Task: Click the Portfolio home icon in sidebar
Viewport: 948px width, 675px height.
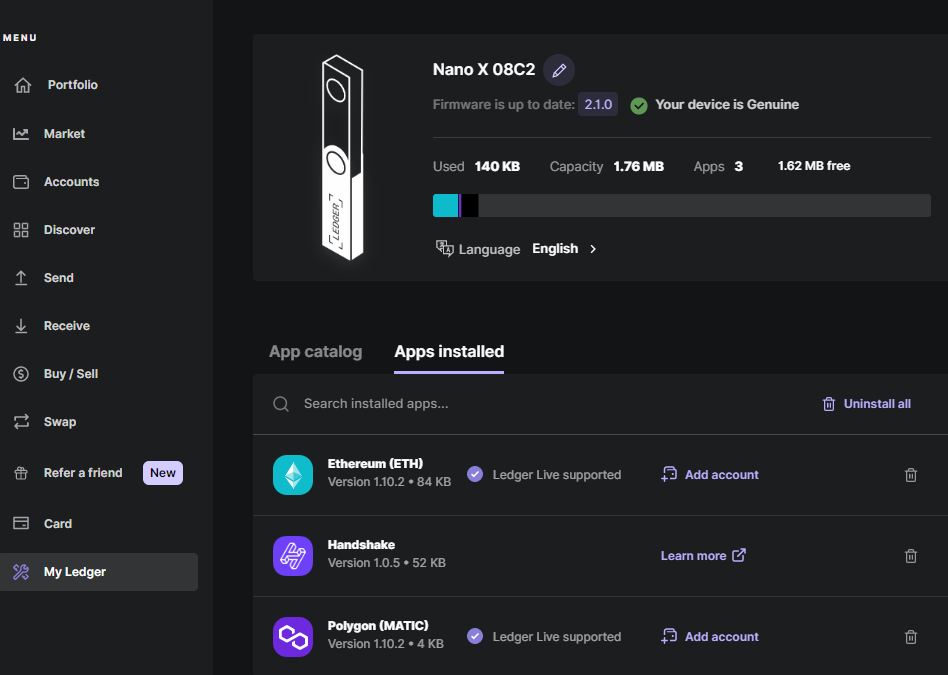Action: pos(23,86)
